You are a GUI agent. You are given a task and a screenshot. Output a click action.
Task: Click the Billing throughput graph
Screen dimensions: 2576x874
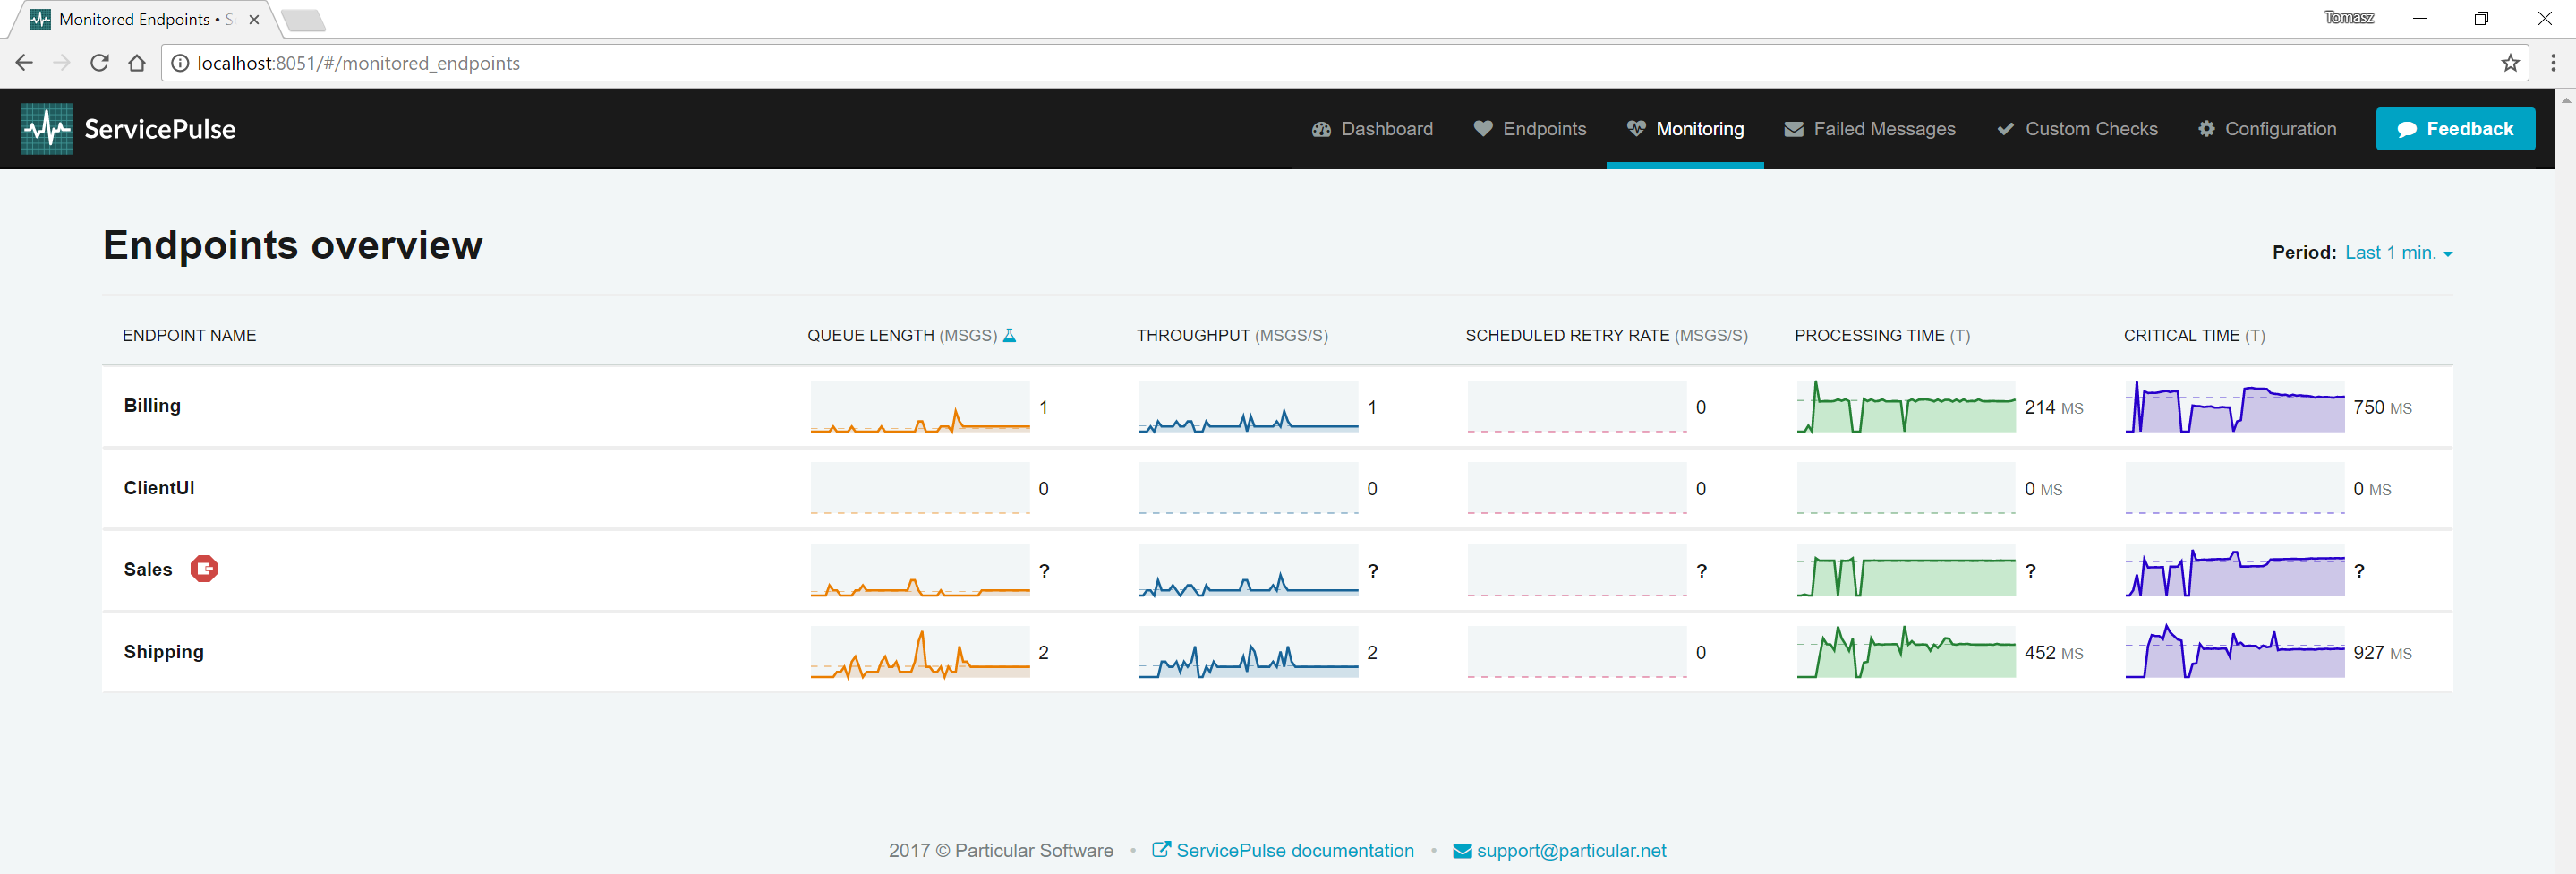pyautogui.click(x=1248, y=407)
